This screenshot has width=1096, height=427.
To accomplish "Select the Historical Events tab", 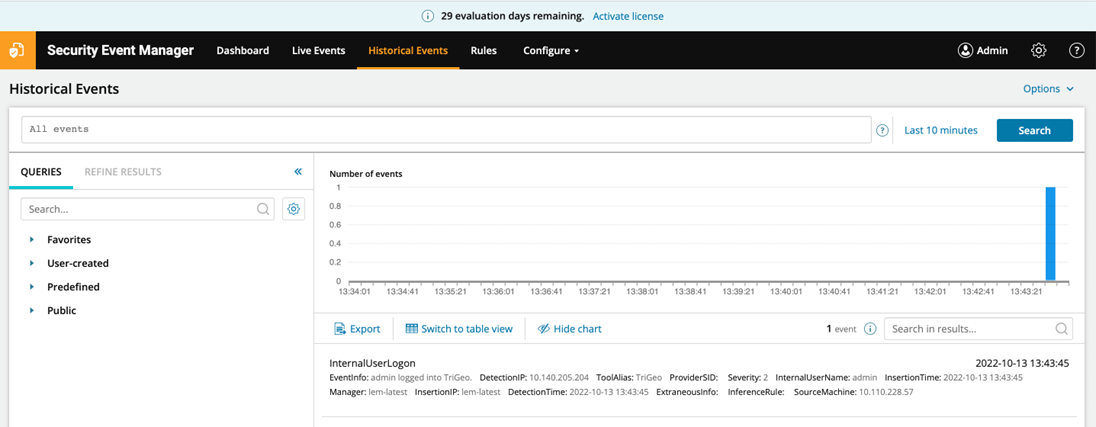I will pos(408,50).
